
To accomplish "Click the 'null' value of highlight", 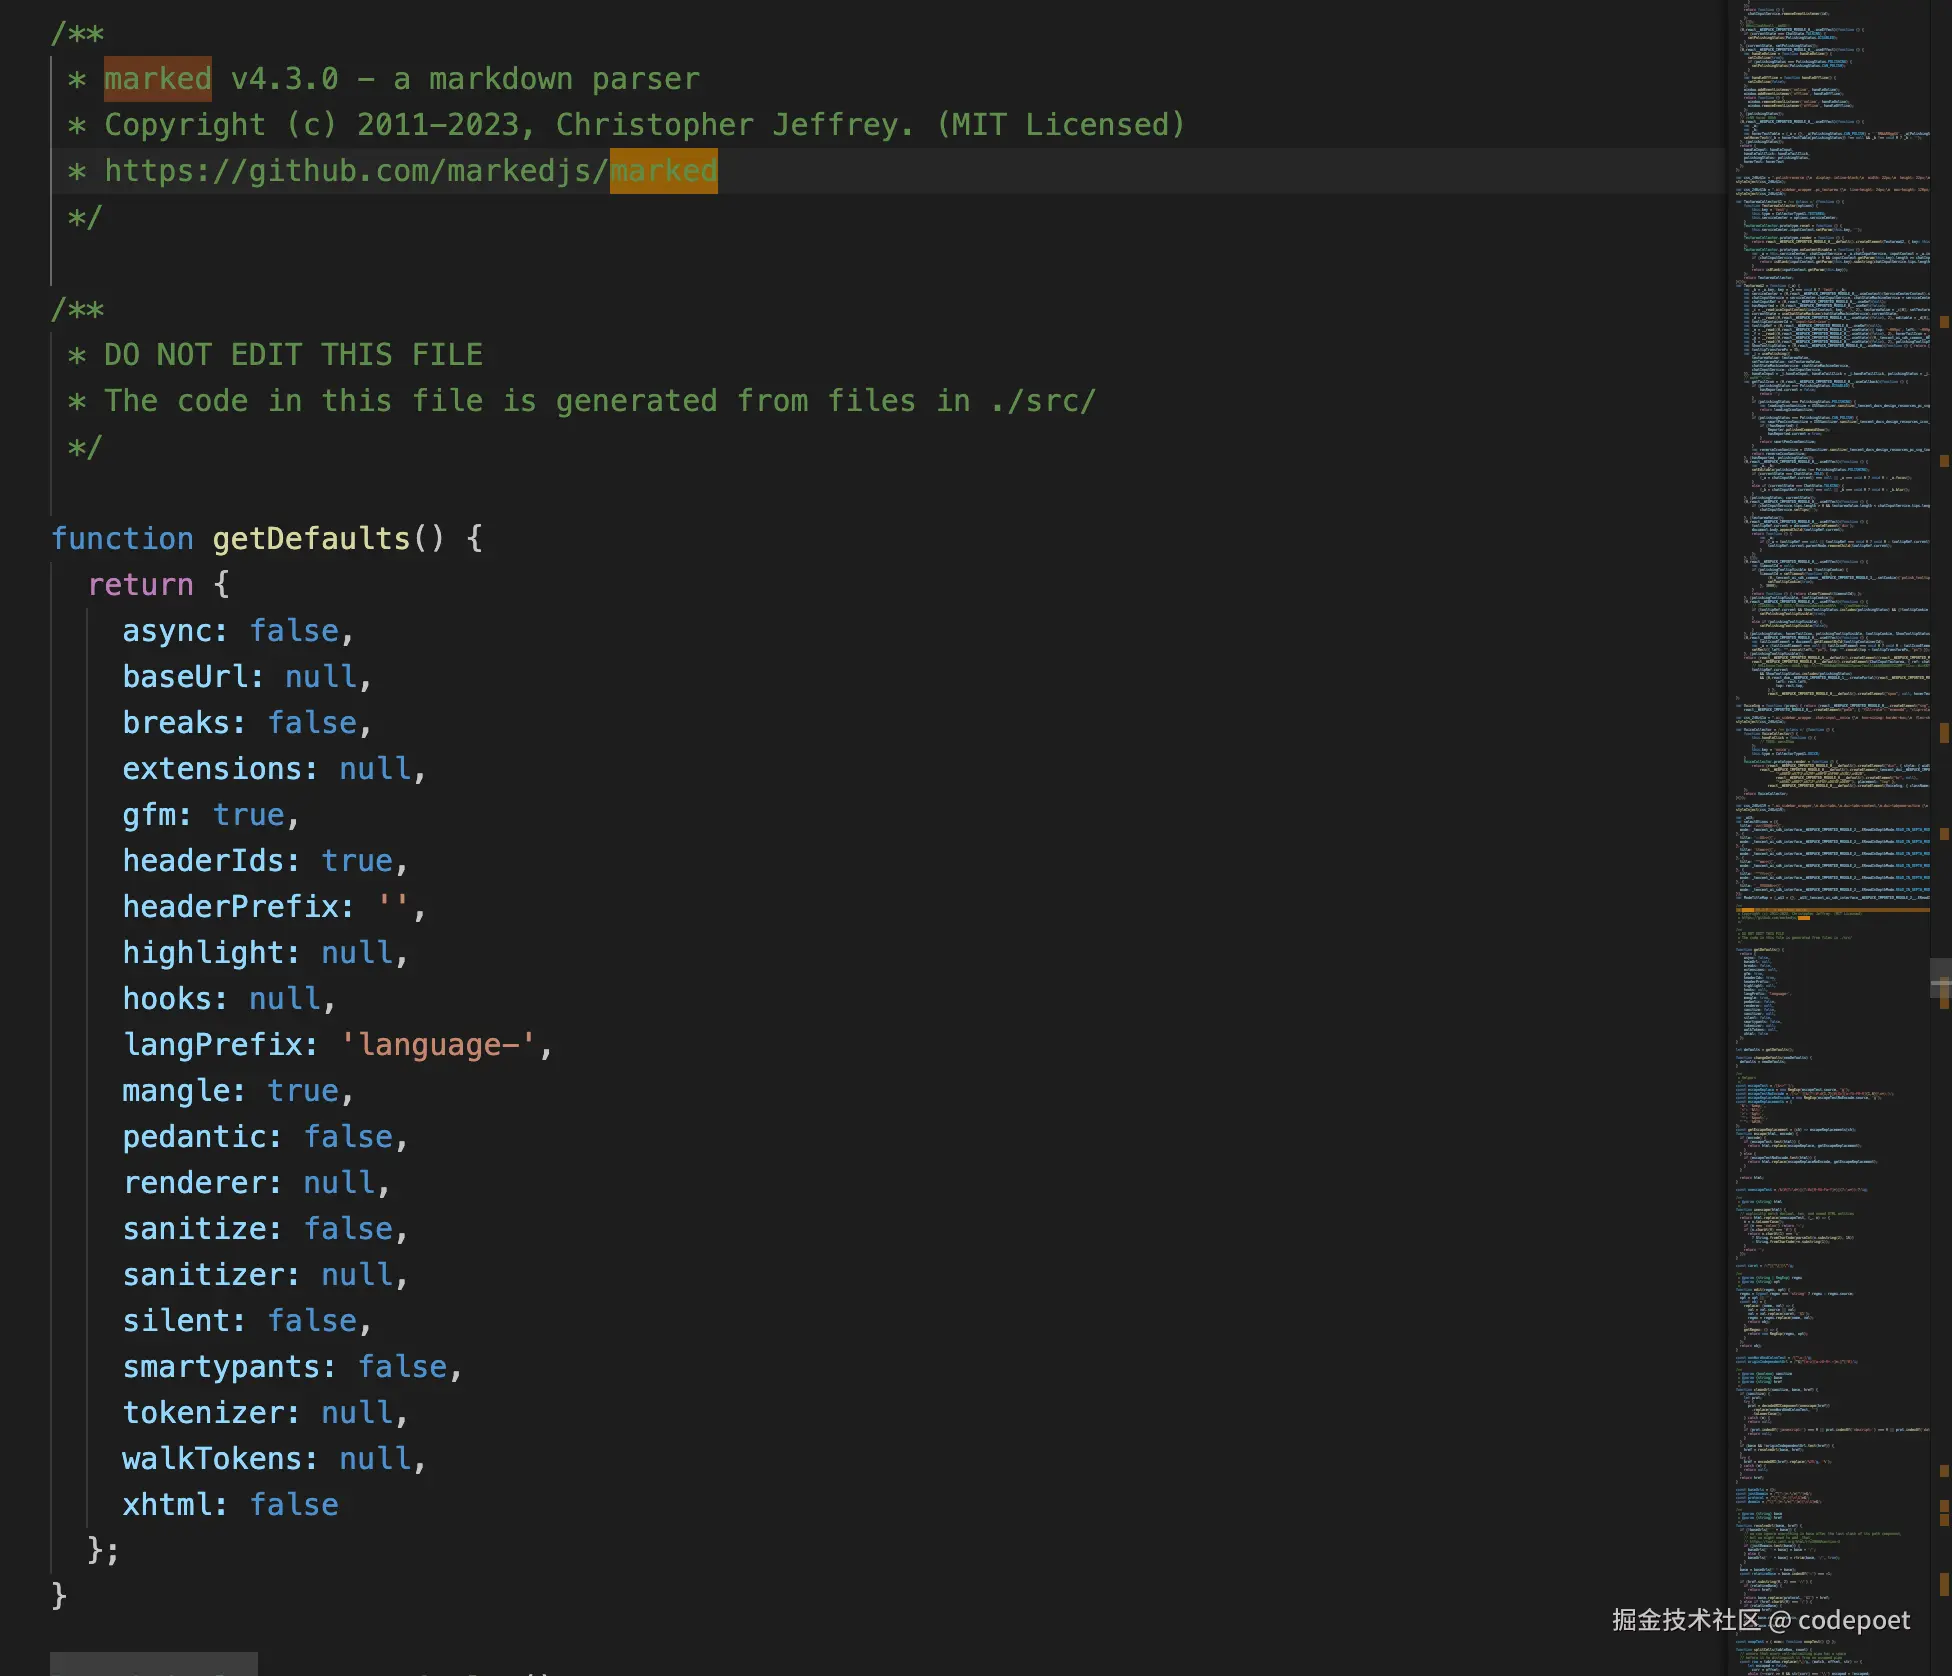I will point(356,953).
